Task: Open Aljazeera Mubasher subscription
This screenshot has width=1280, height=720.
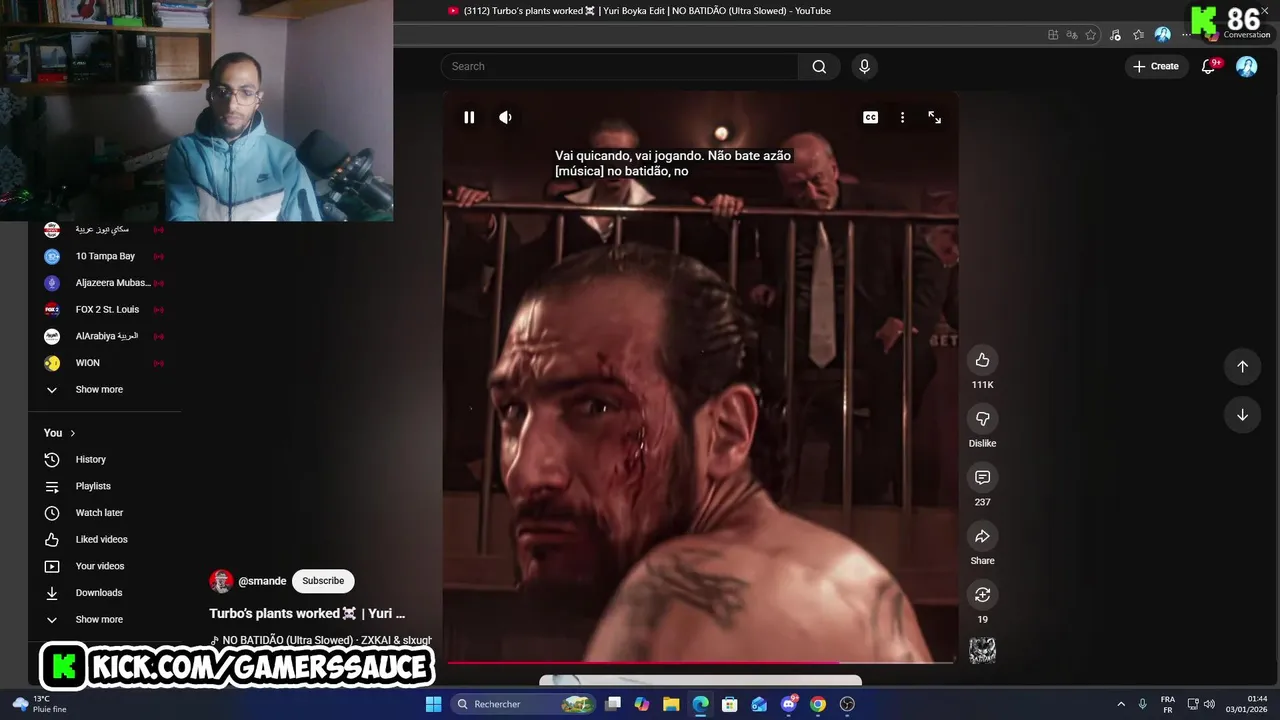Action: point(105,283)
